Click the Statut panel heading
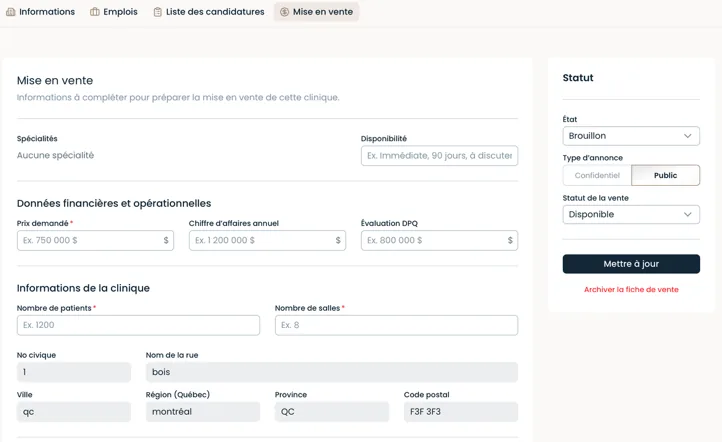The width and height of the screenshot is (722, 442). [x=578, y=78]
